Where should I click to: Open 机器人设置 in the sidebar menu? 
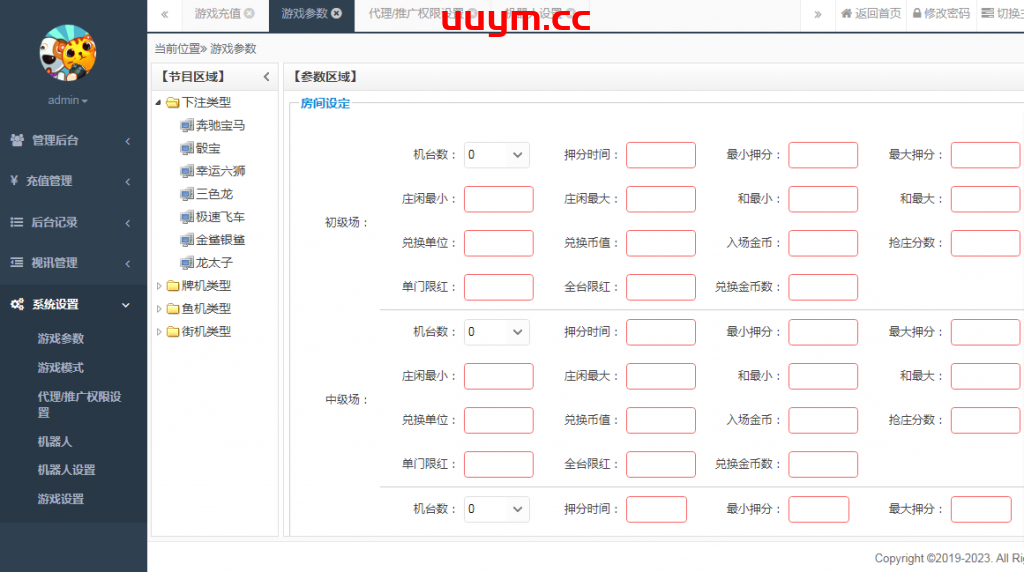point(66,470)
